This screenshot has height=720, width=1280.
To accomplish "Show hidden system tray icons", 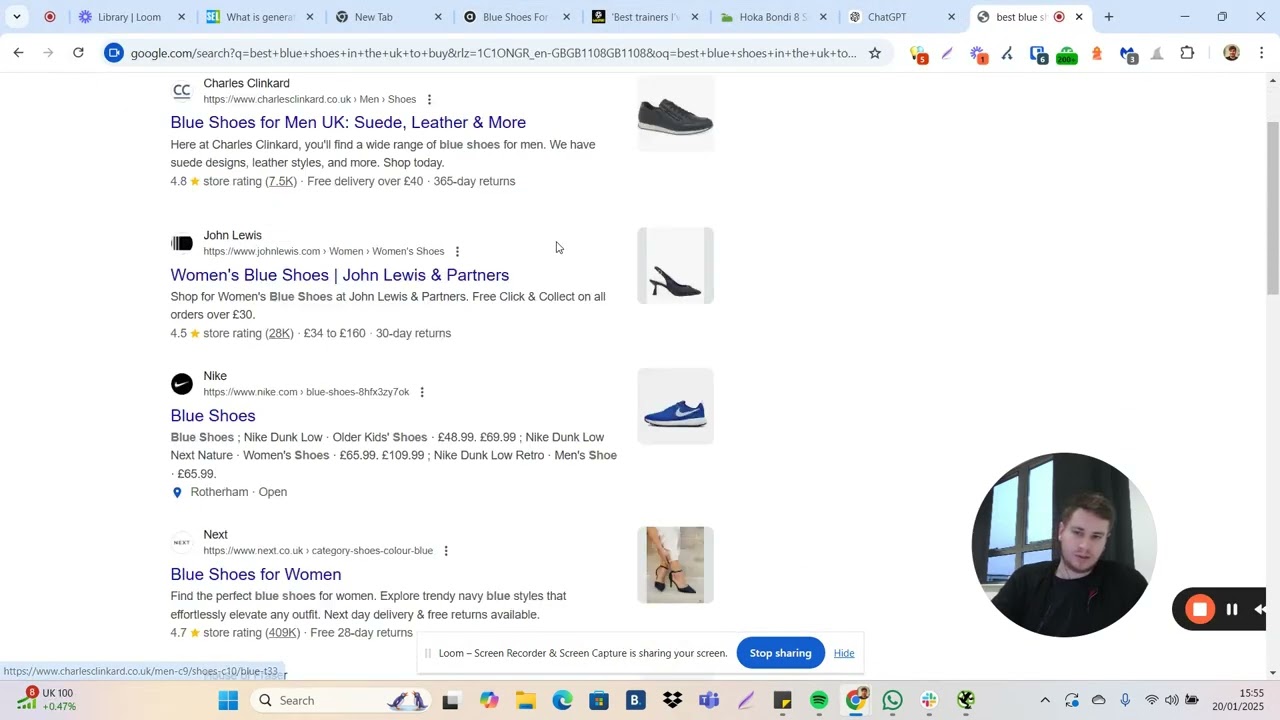I will (x=1045, y=700).
